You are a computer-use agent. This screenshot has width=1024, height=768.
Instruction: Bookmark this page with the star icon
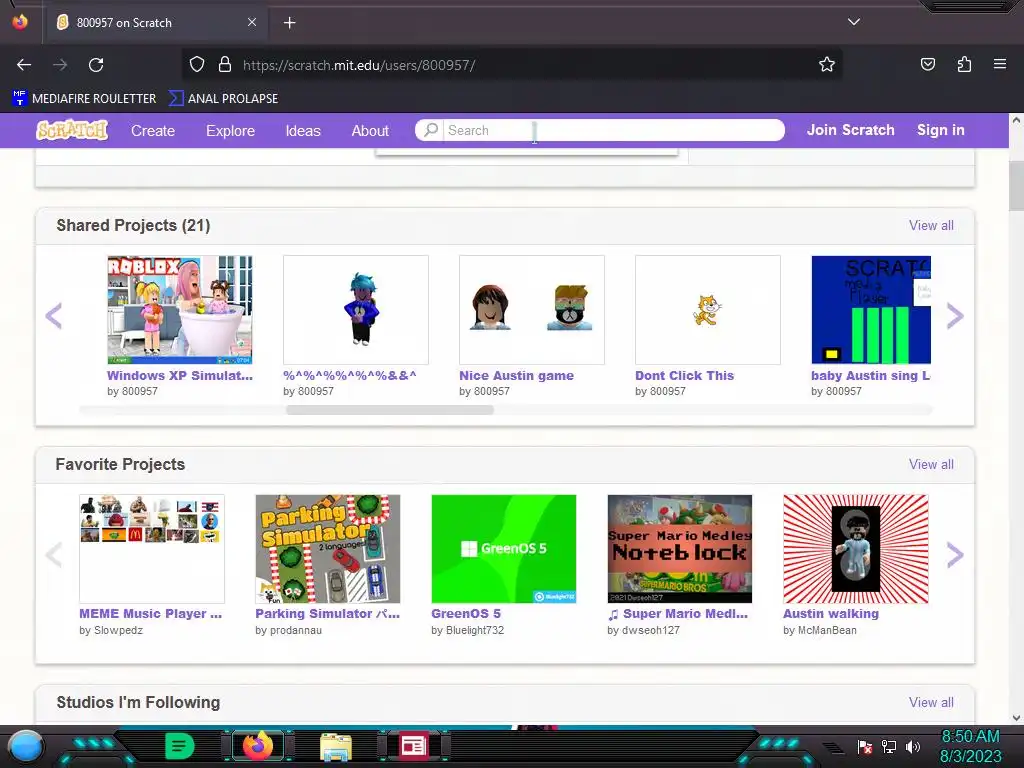827,65
